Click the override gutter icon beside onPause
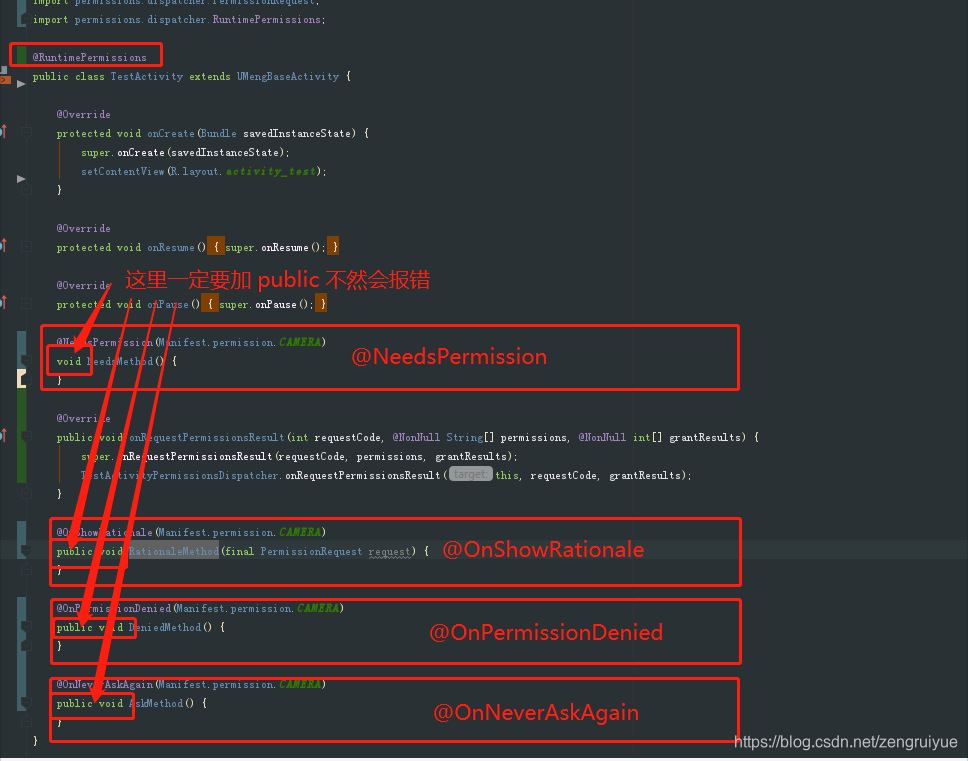Image resolution: width=968 pixels, height=761 pixels. tap(3, 302)
